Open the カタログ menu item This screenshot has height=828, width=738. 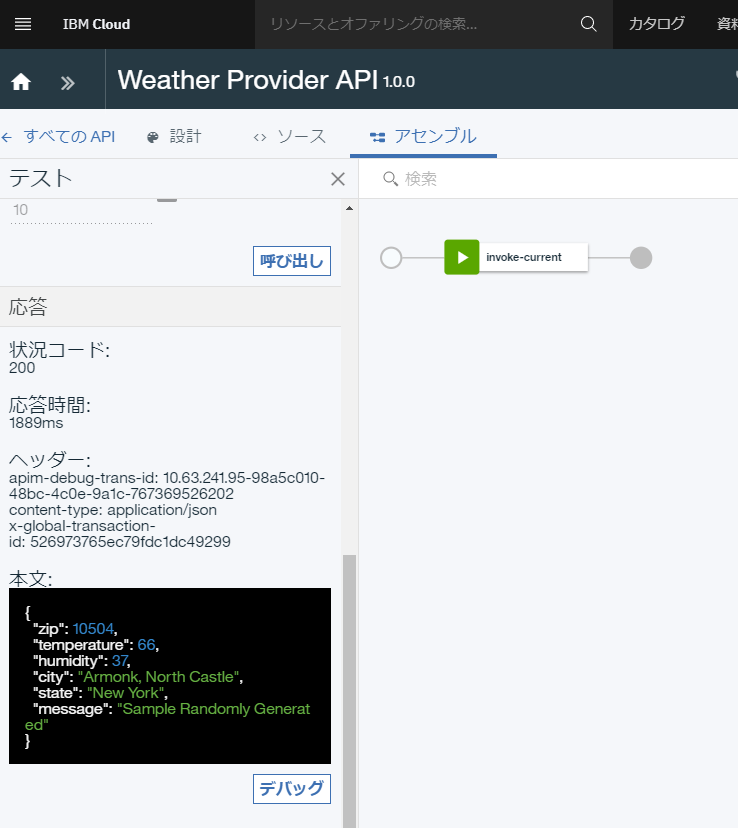tap(657, 24)
